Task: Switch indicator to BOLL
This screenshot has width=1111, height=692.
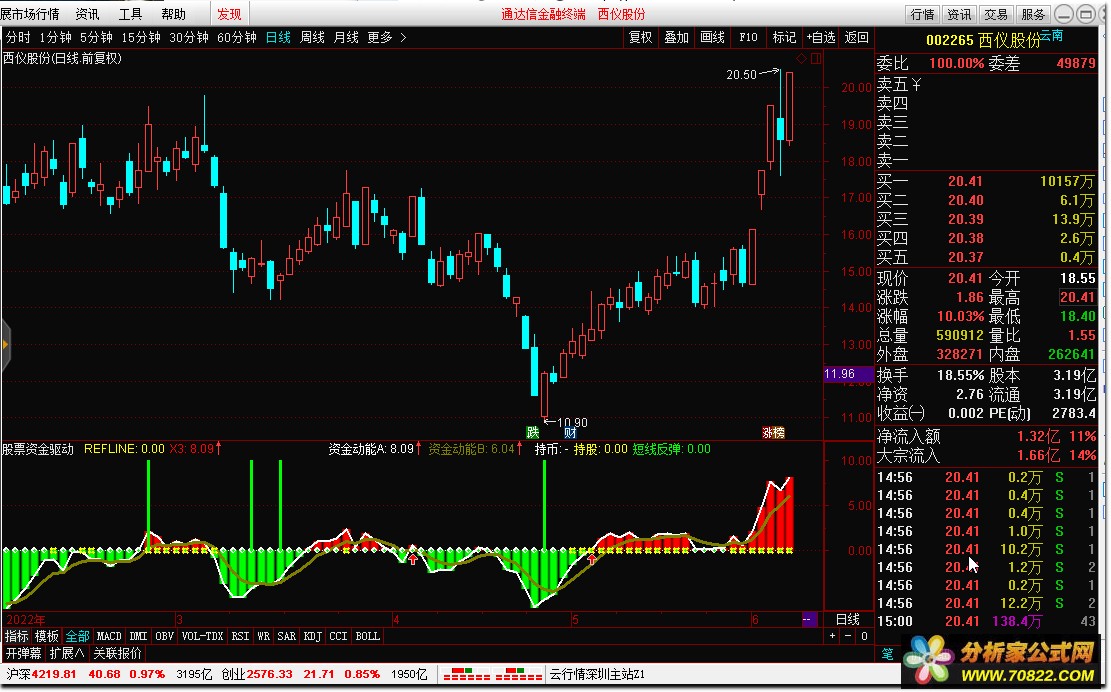Action: (x=367, y=636)
